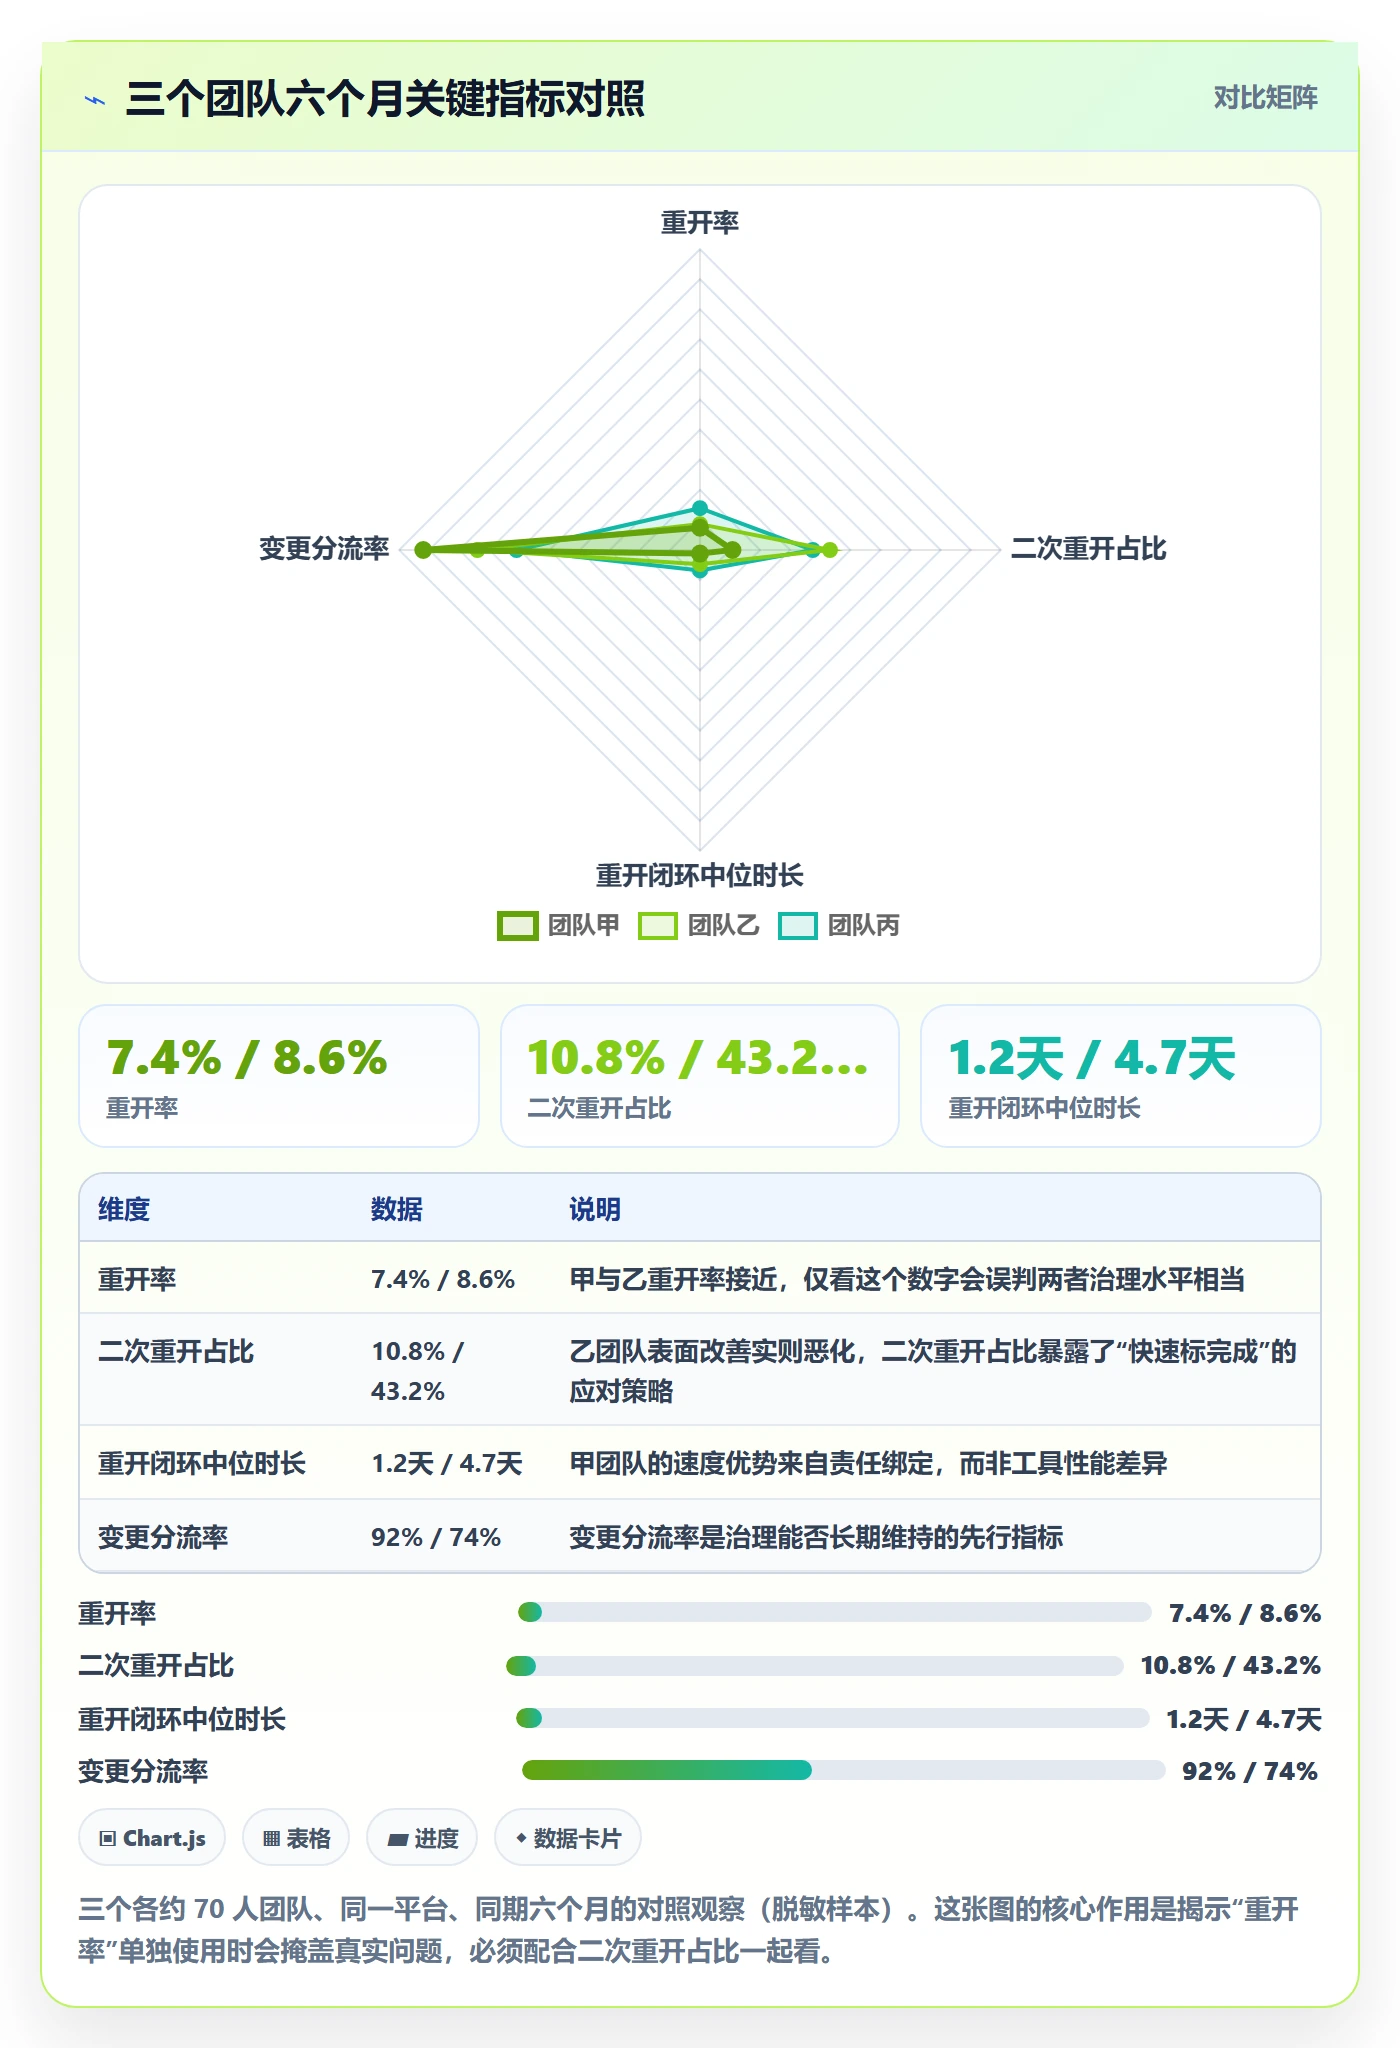Click the 三个团队六个月关键指标对照 title
The width and height of the screenshot is (1400, 2048).
(x=385, y=99)
